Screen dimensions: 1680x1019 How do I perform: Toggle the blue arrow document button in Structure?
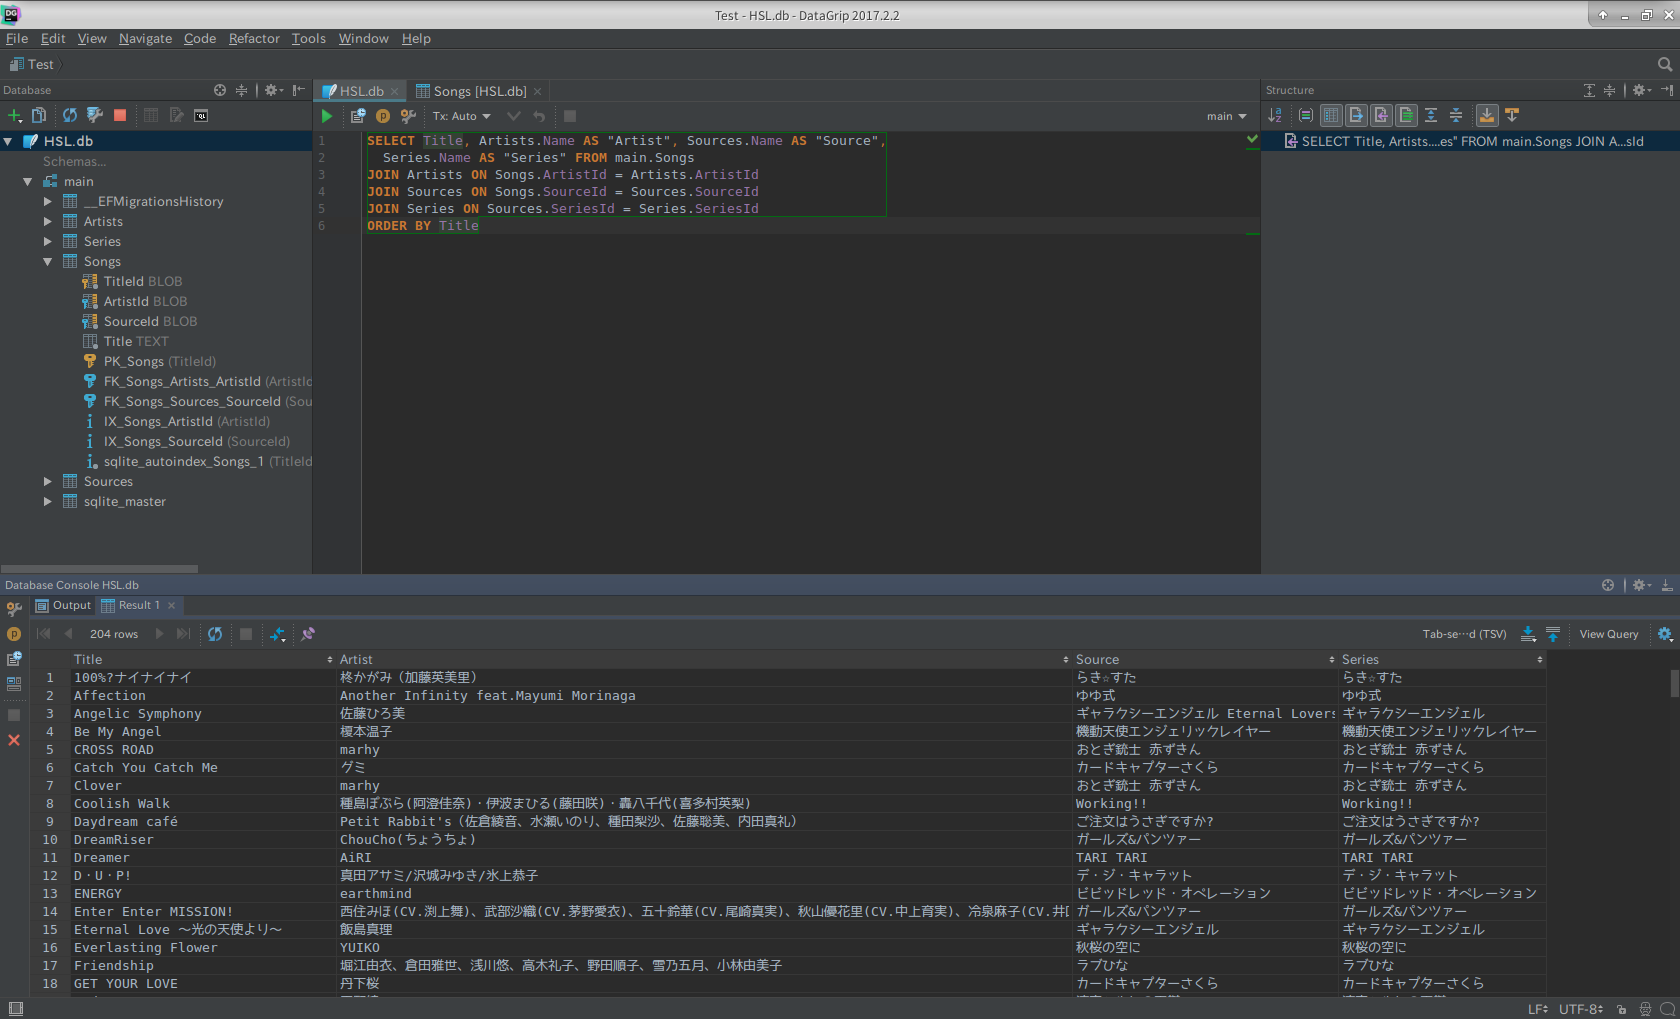pyautogui.click(x=1356, y=115)
